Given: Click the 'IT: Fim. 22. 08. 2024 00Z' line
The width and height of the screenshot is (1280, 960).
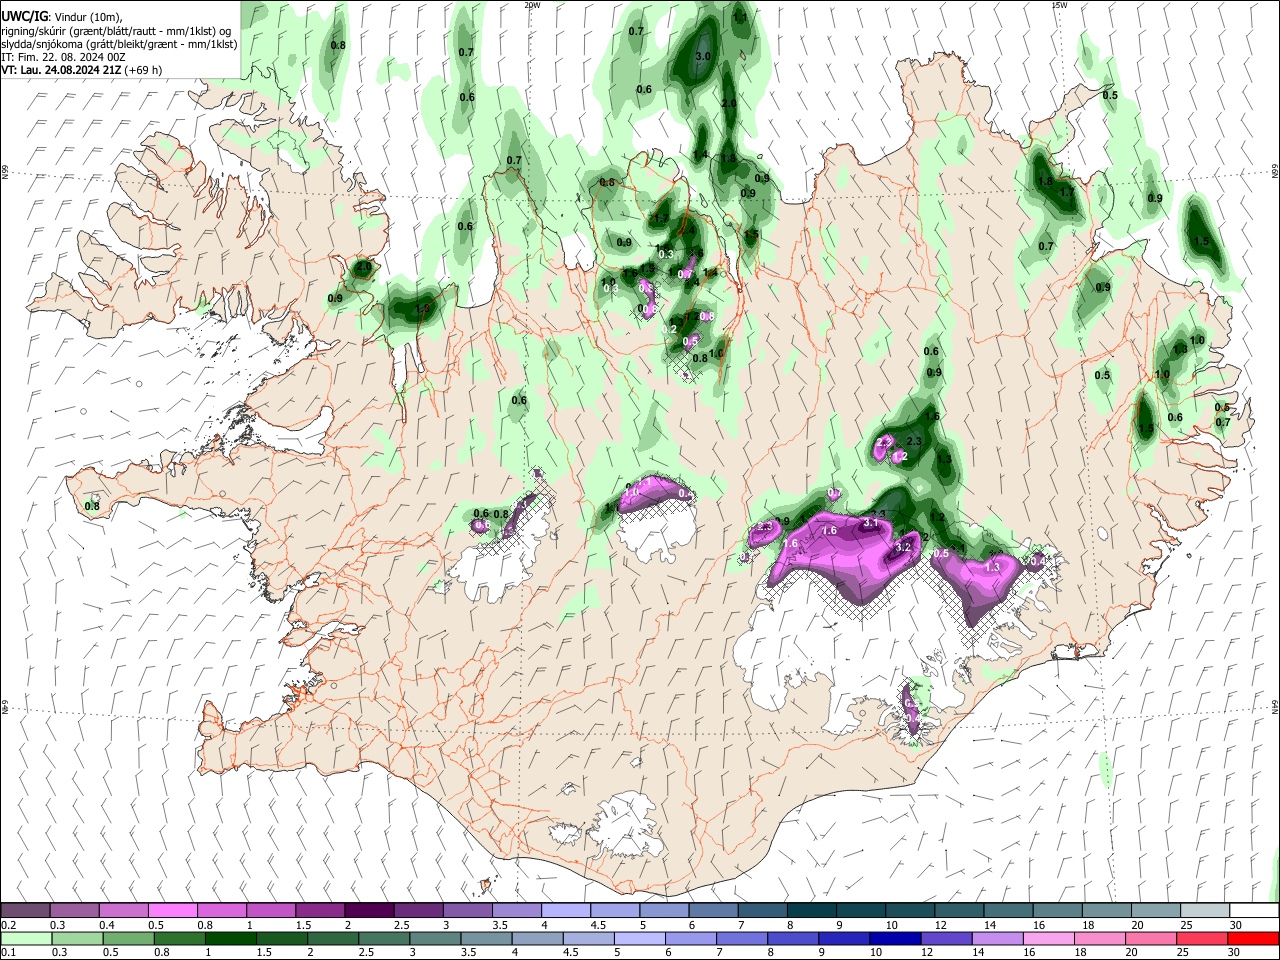Looking at the screenshot, I should coord(63,57).
